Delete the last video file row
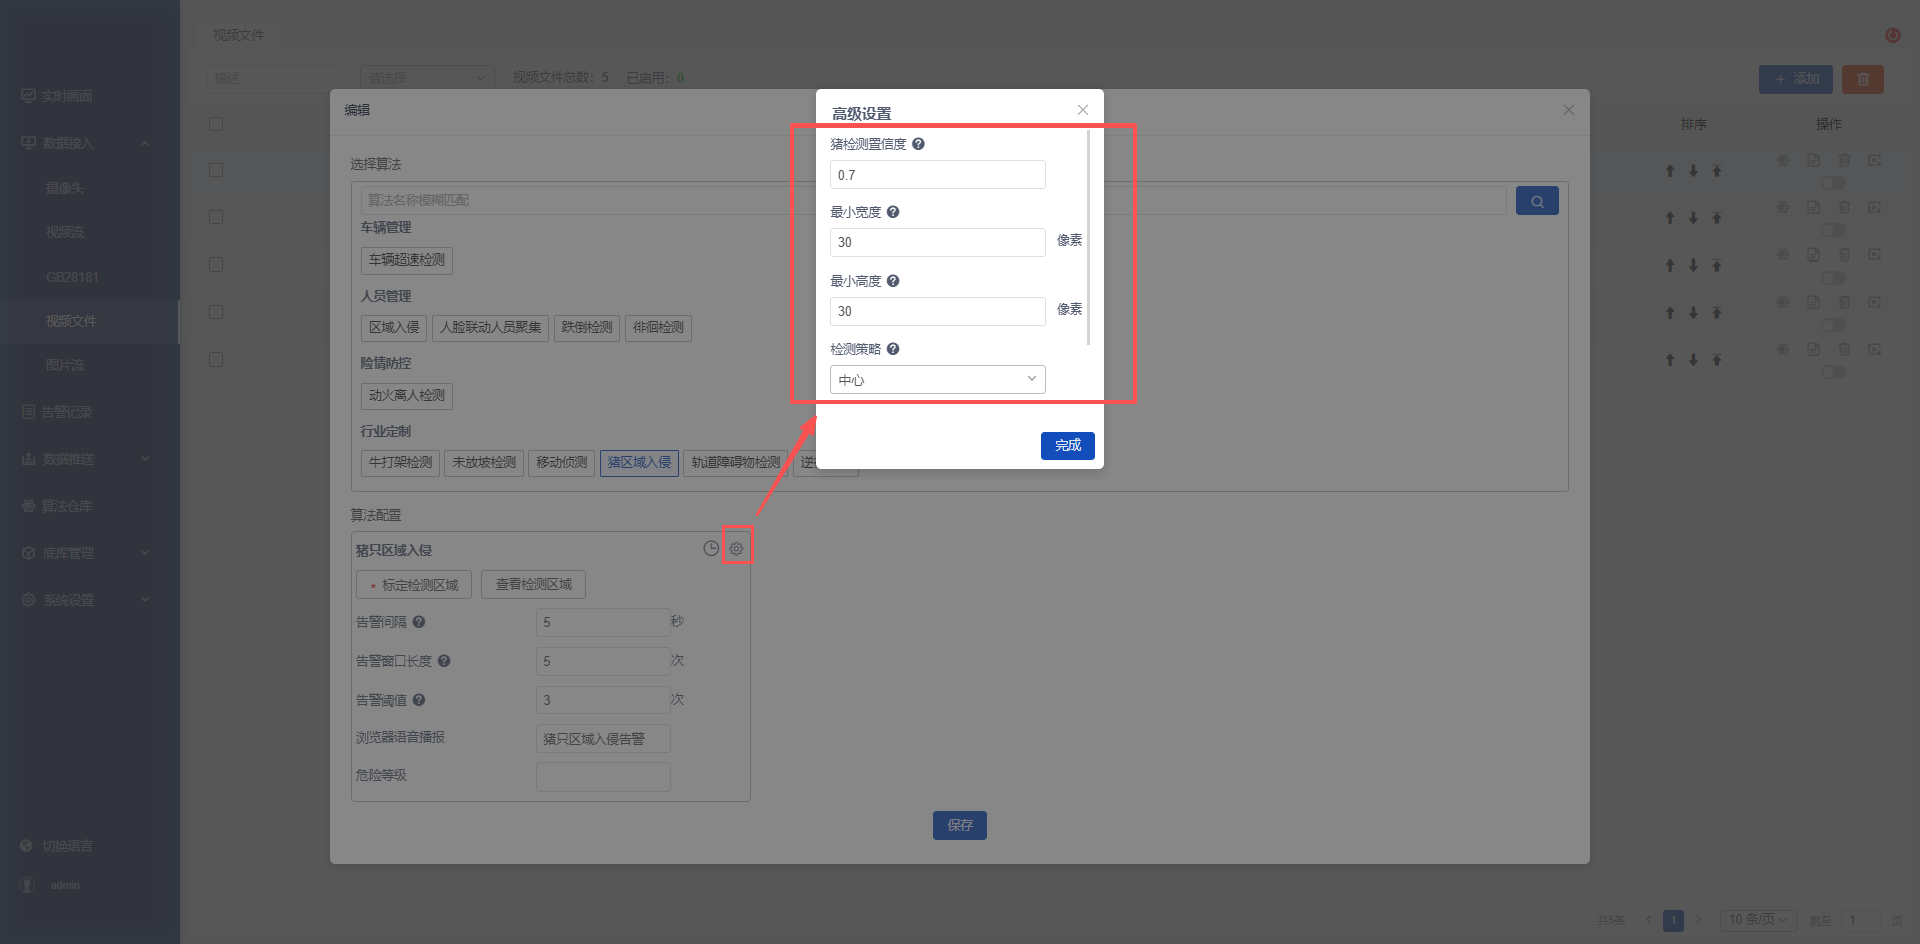1920x944 pixels. (x=1844, y=349)
